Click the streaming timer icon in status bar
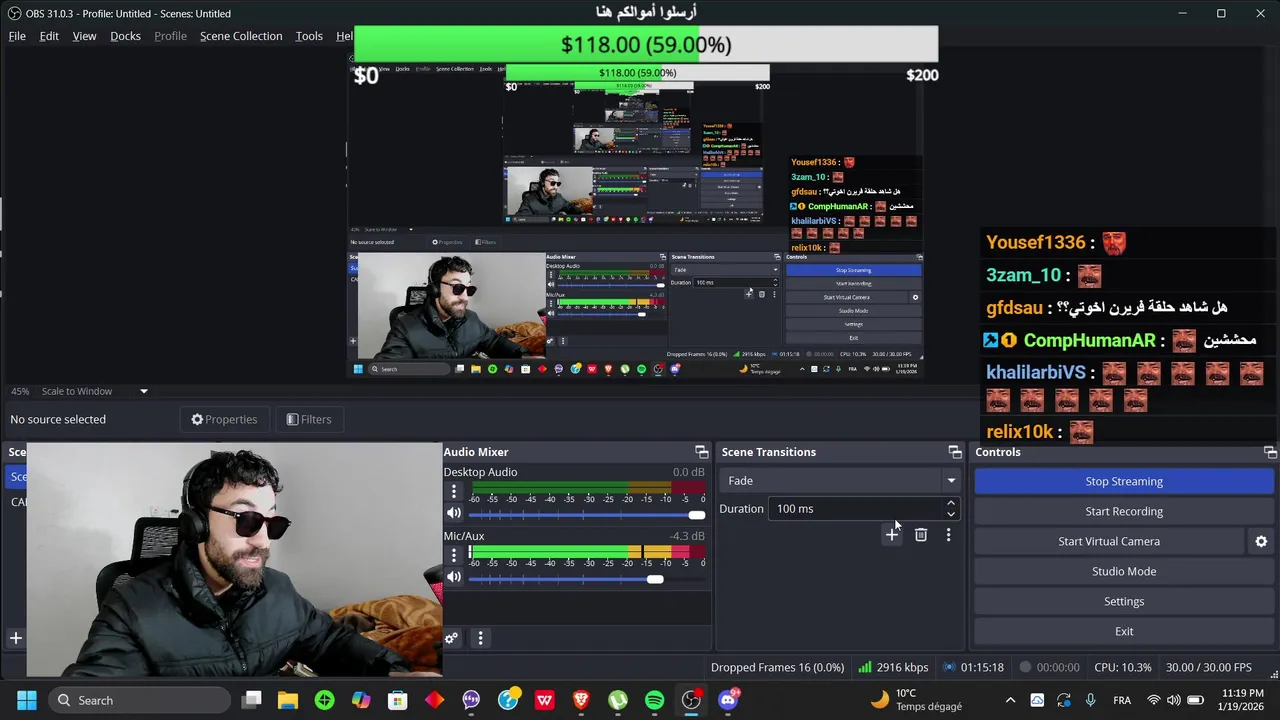This screenshot has height=720, width=1280. [950, 667]
